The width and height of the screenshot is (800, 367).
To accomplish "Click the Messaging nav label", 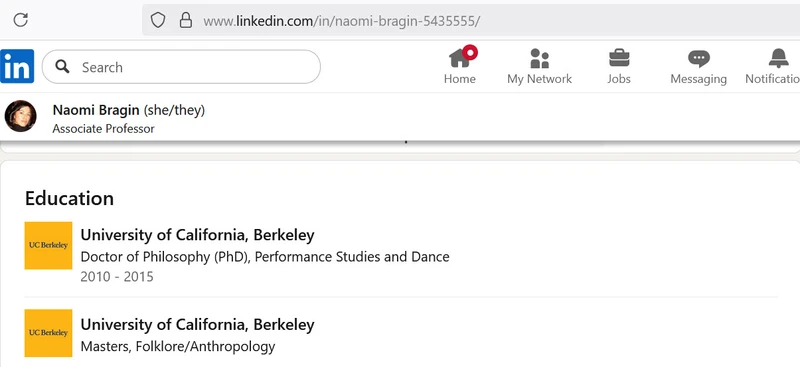I will point(698,79).
